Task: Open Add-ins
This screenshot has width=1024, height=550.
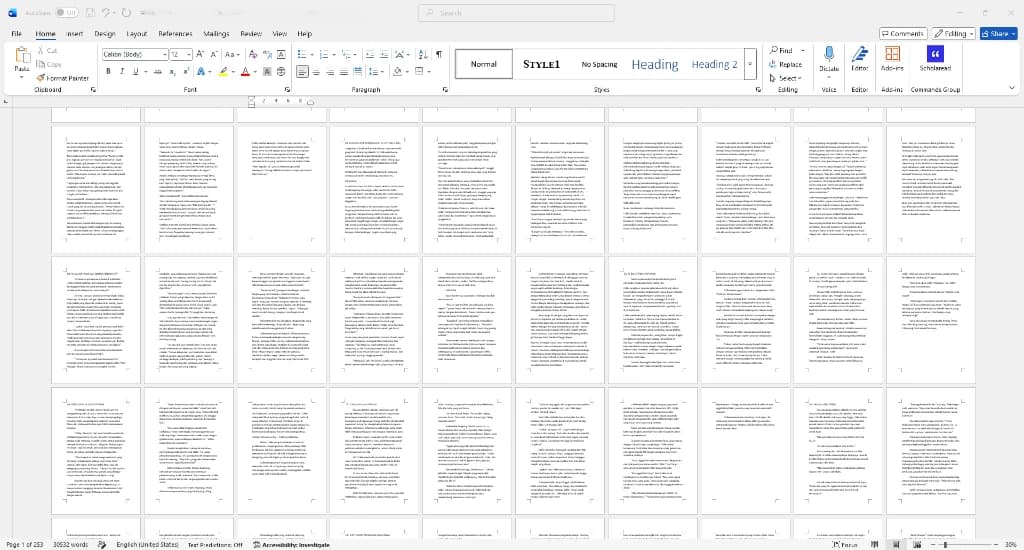Action: pyautogui.click(x=892, y=59)
